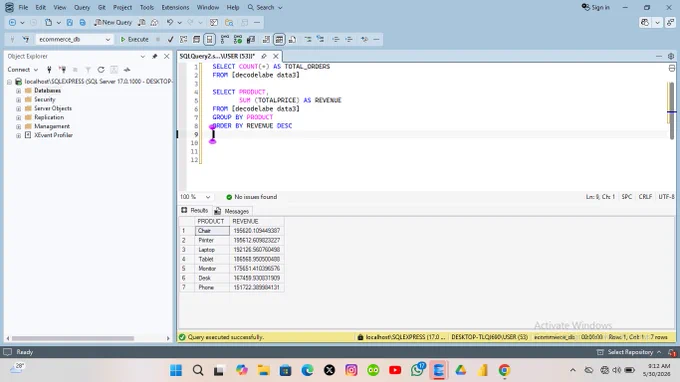The height and width of the screenshot is (382, 680).
Task: Click the Execute button
Action: 134,39
